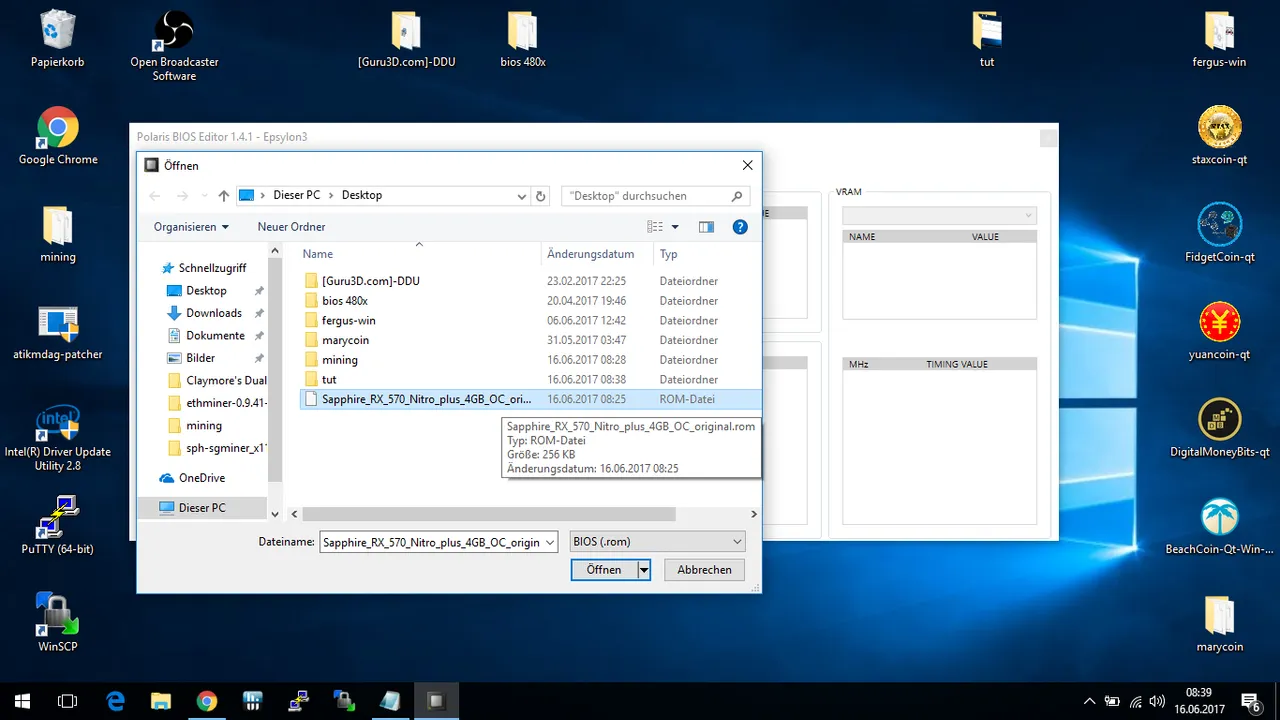Select Dieser PC in navigation pane

pyautogui.click(x=202, y=508)
